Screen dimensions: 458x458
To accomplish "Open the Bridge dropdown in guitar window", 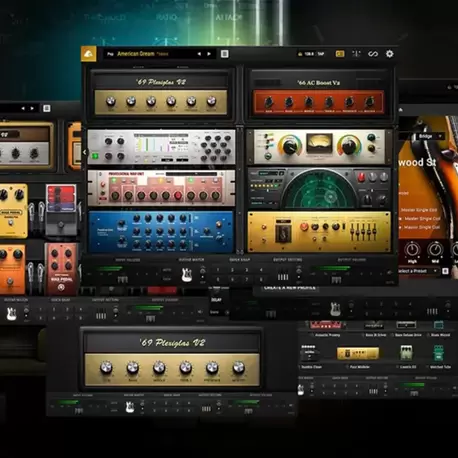I will (x=430, y=136).
